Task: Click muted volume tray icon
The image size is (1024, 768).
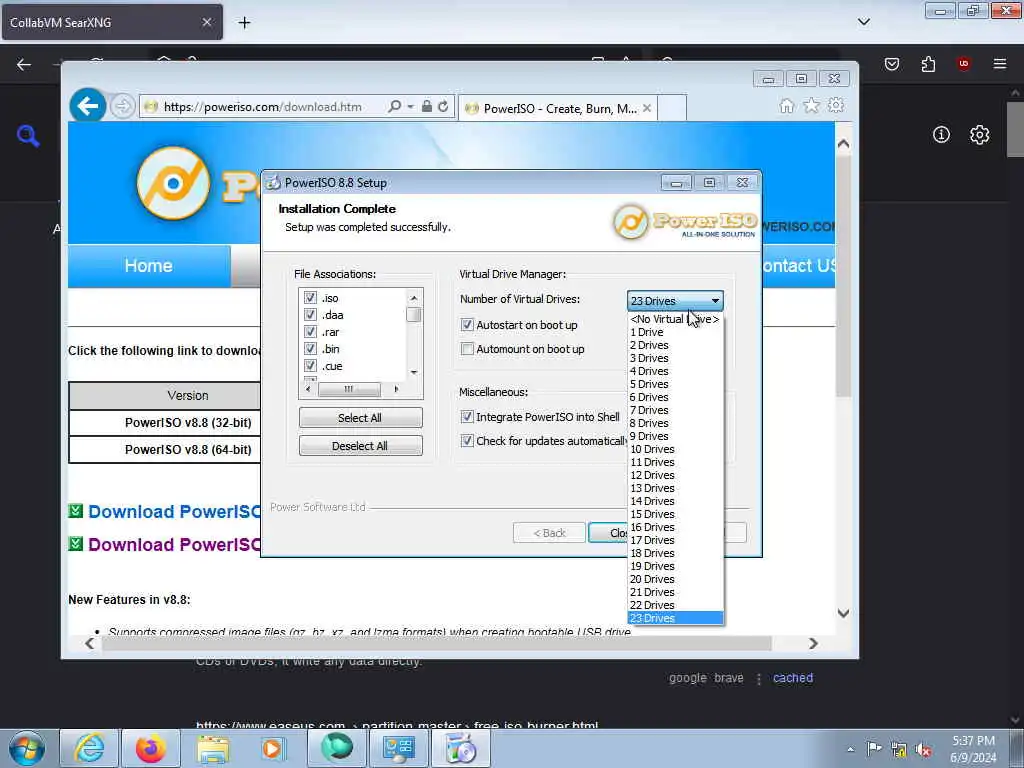Action: [923, 750]
